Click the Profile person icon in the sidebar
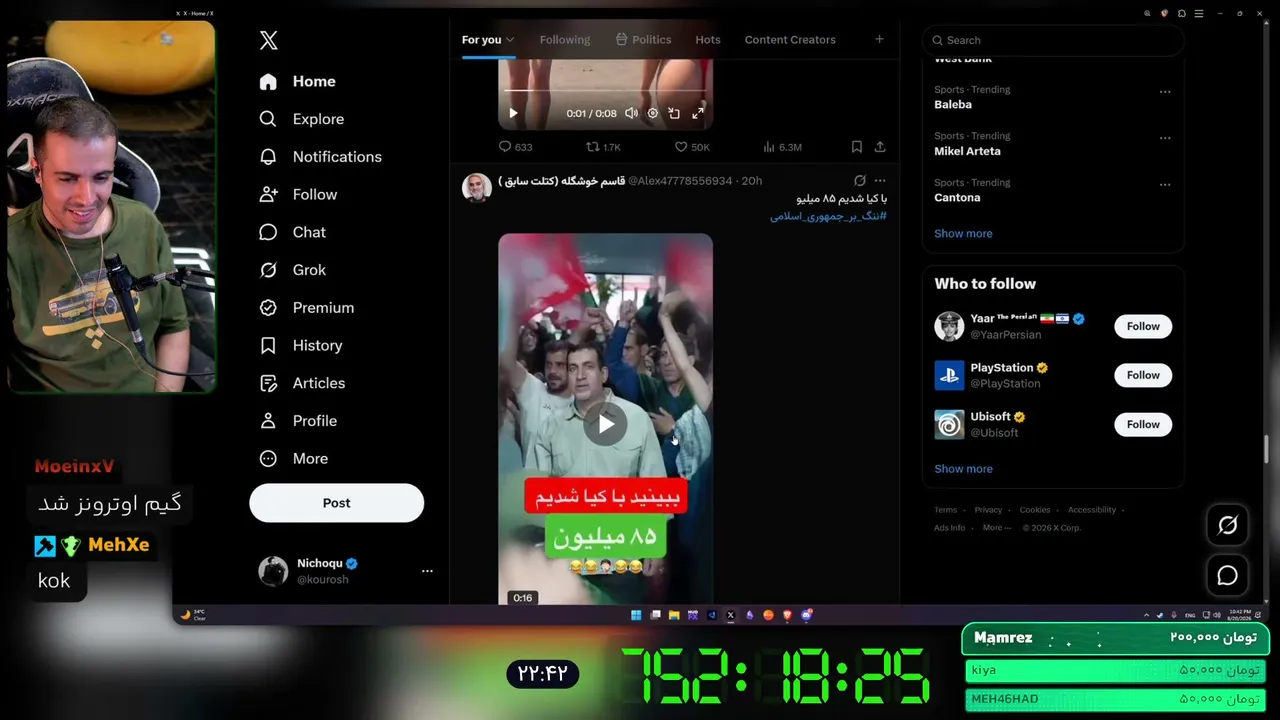 [268, 421]
